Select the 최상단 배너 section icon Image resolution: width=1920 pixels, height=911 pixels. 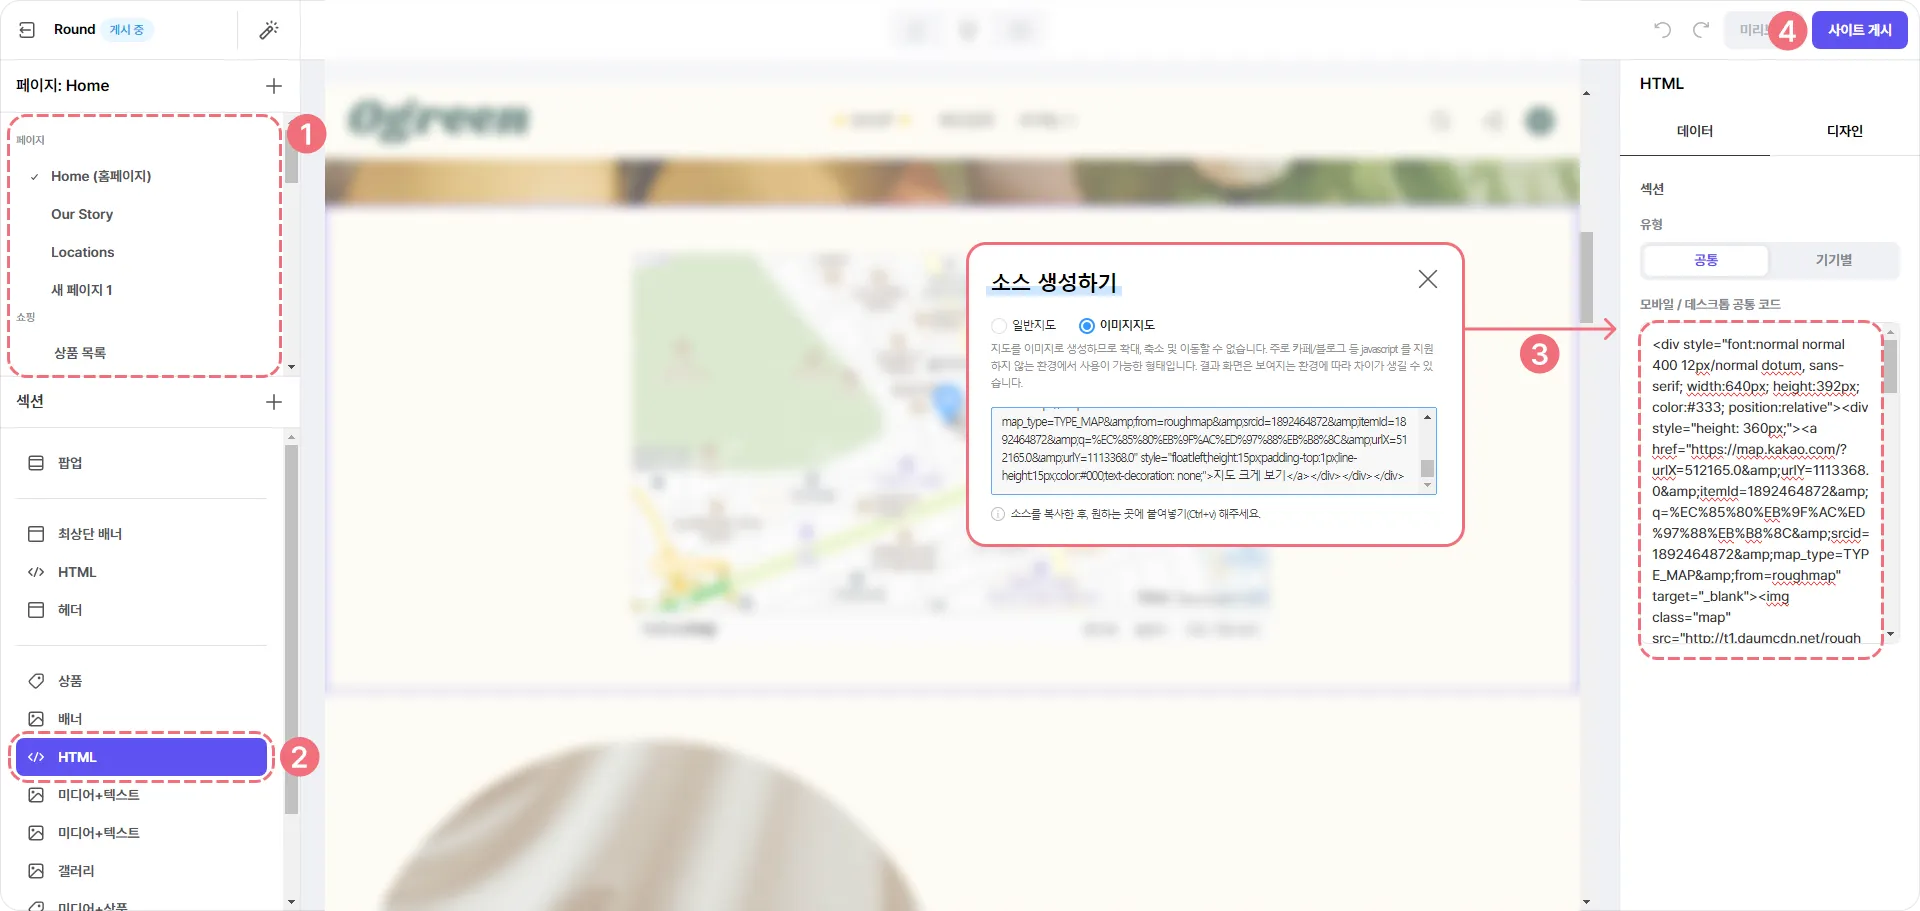click(x=36, y=534)
